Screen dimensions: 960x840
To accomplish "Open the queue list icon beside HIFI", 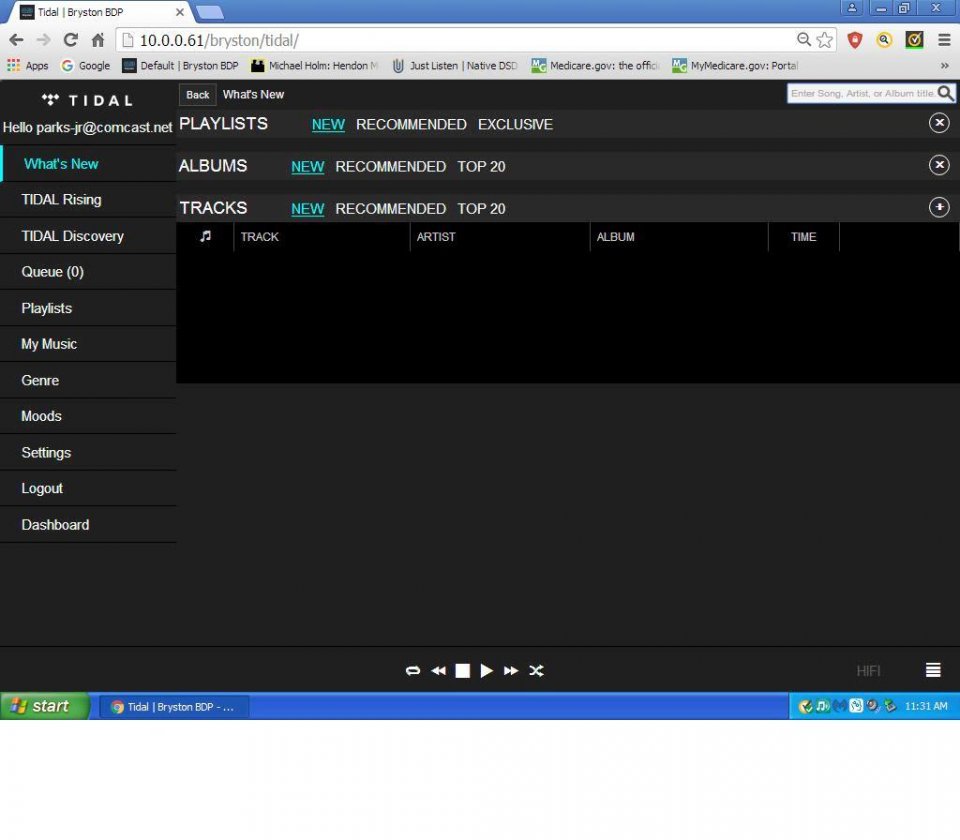I will (x=933, y=670).
